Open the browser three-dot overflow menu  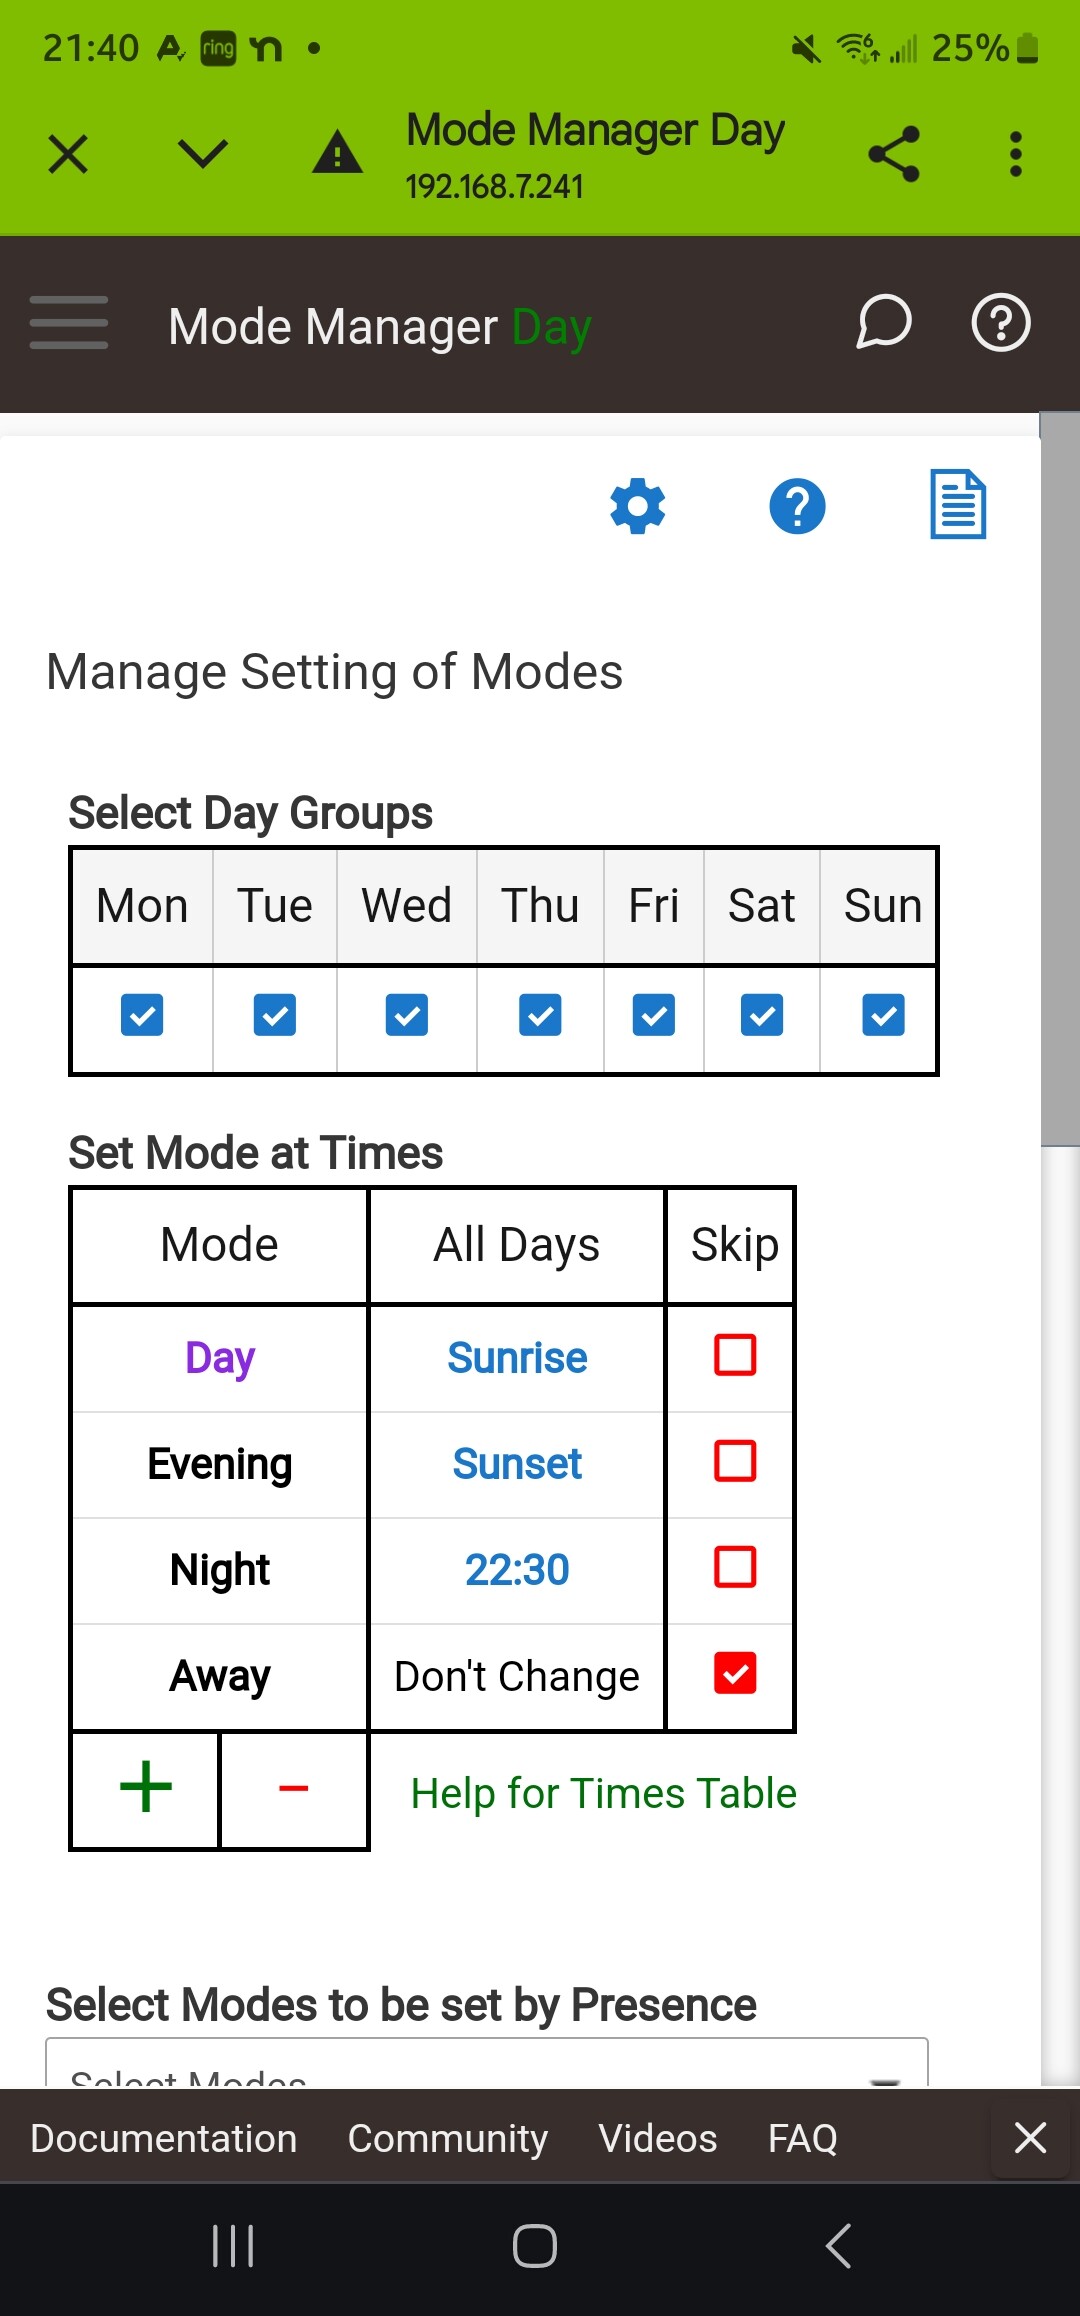point(1016,154)
